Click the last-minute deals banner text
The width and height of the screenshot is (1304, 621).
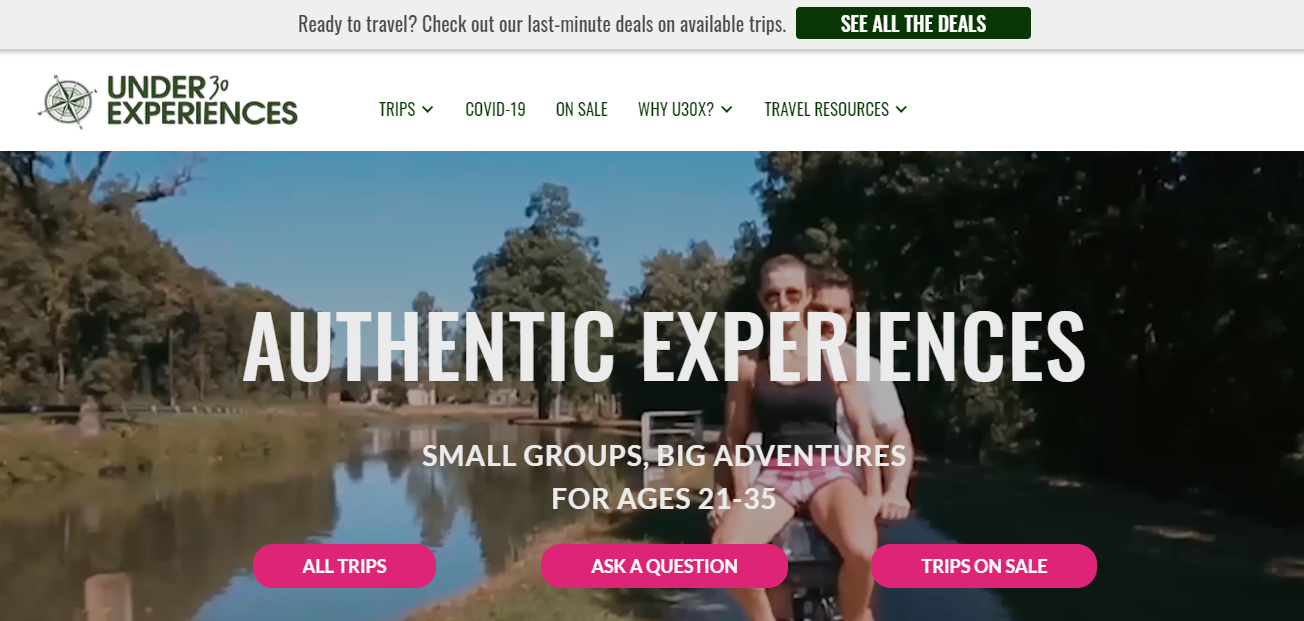[542, 23]
